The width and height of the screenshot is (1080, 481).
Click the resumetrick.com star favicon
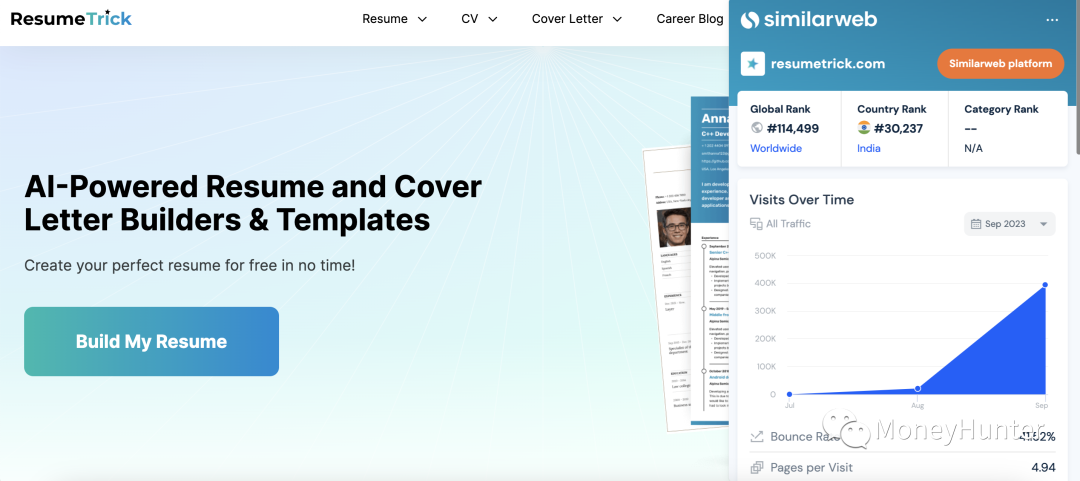click(752, 64)
